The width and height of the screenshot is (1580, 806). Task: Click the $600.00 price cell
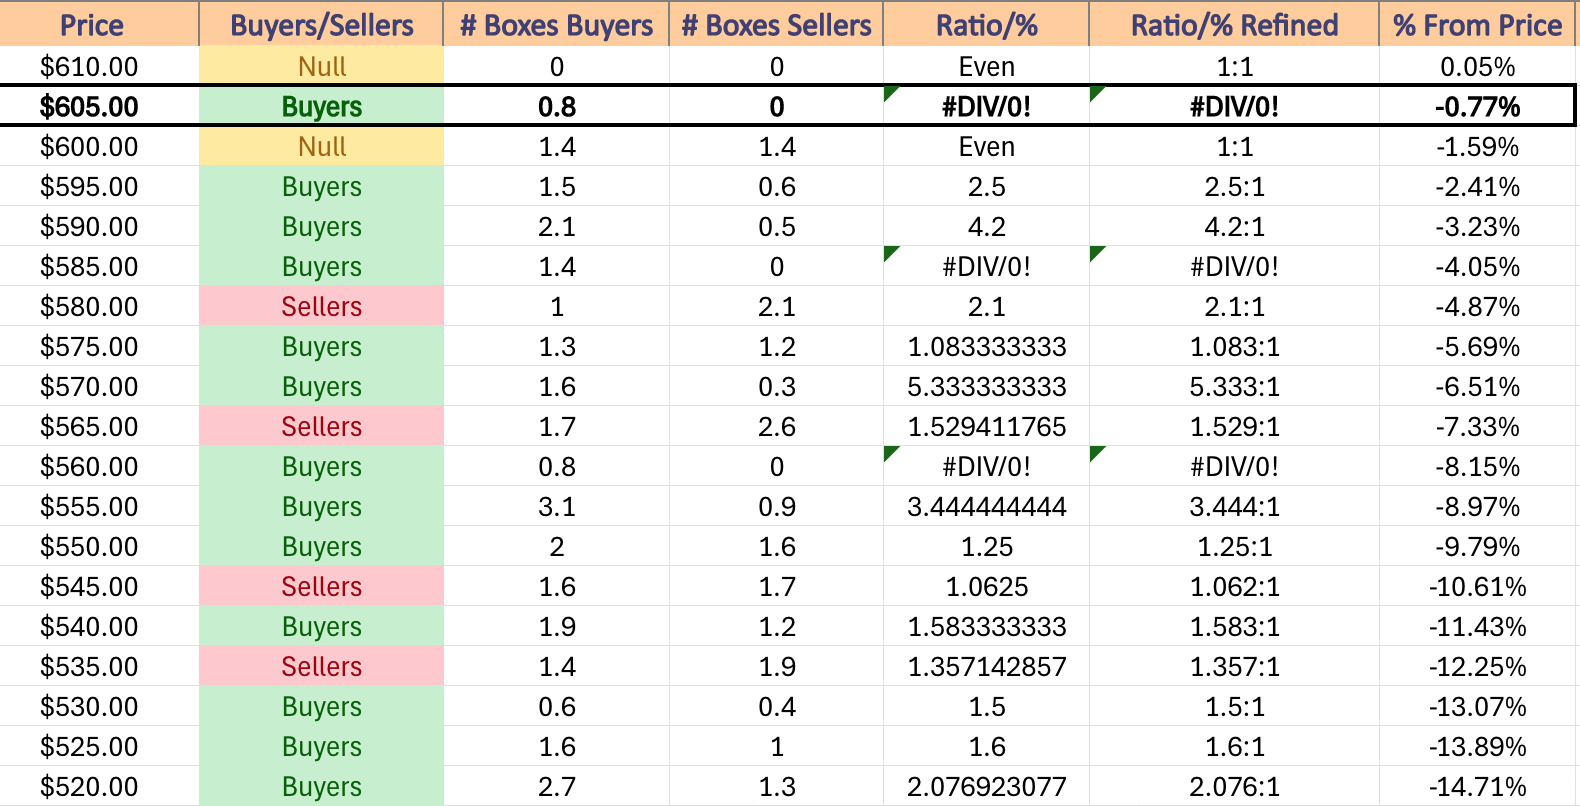pyautogui.click(x=99, y=146)
